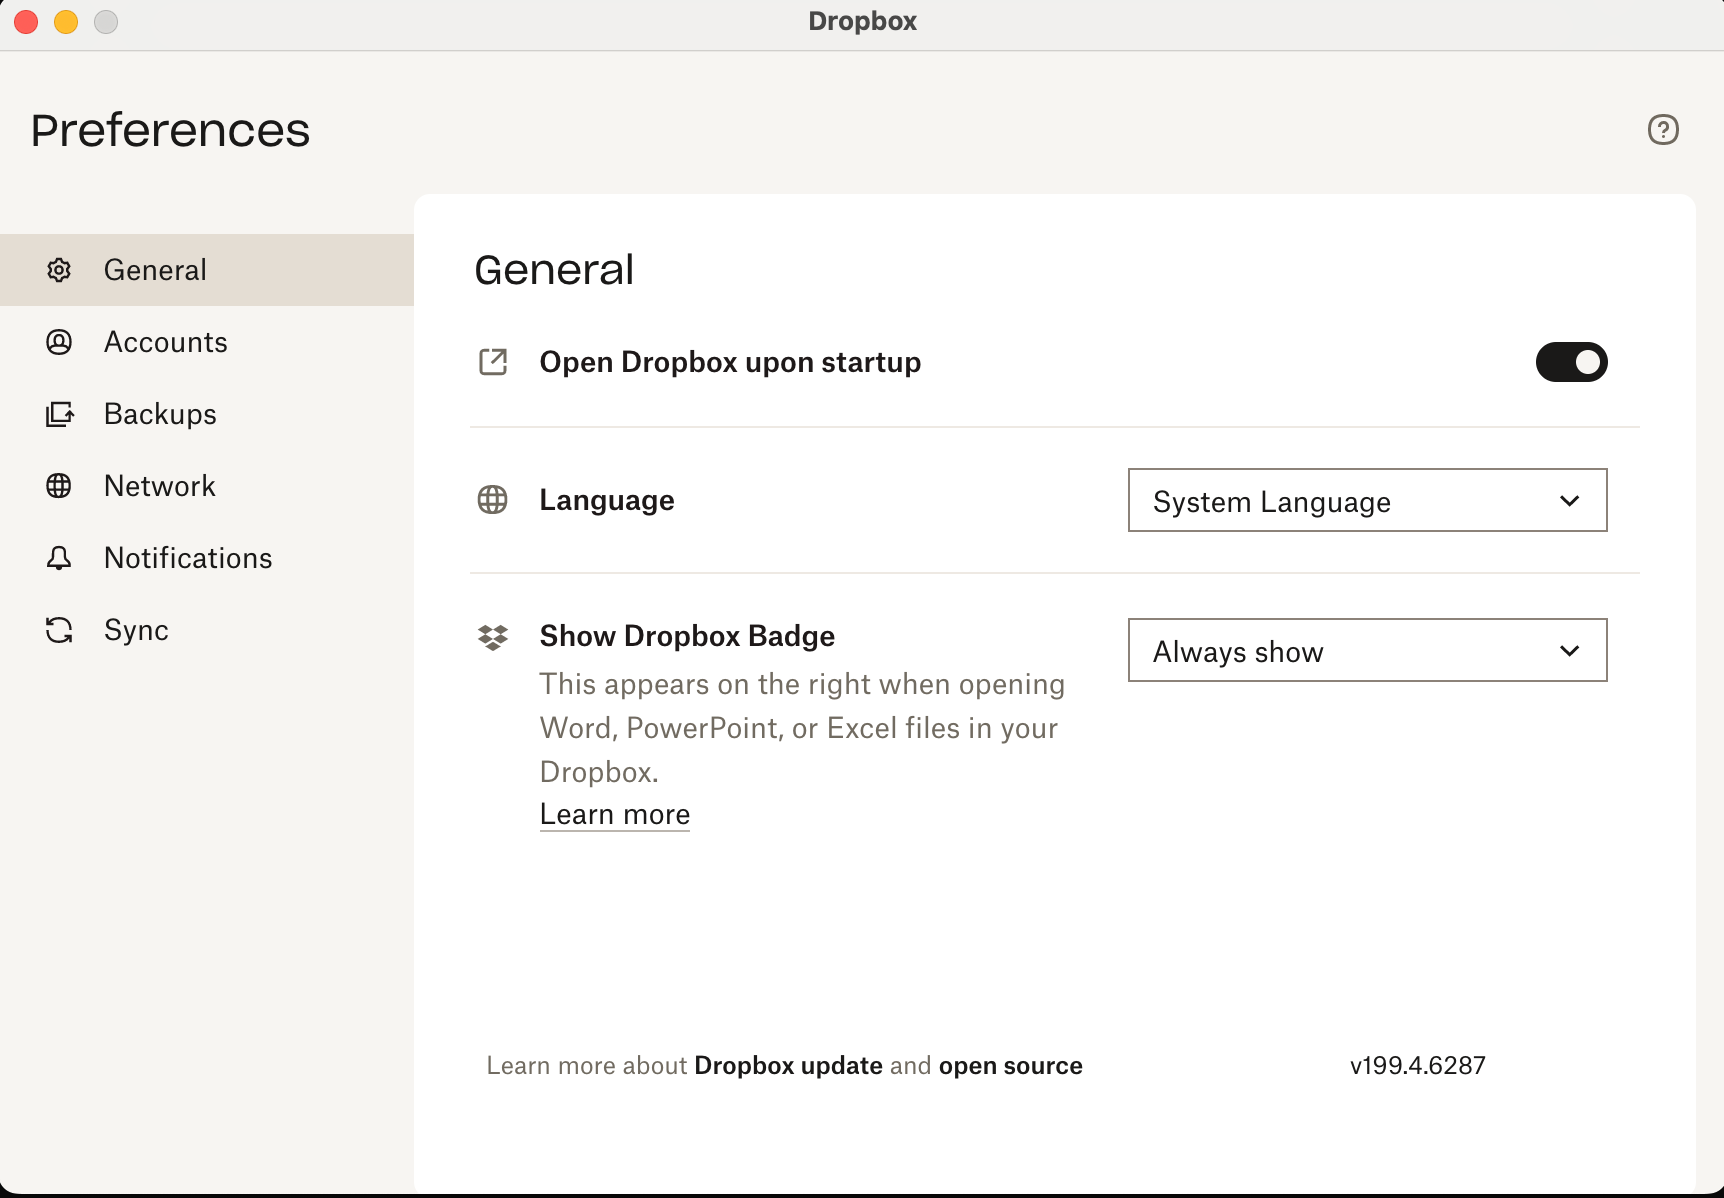This screenshot has width=1724, height=1198.
Task: Click the Dropbox logo icon beside Badge
Action: [493, 637]
